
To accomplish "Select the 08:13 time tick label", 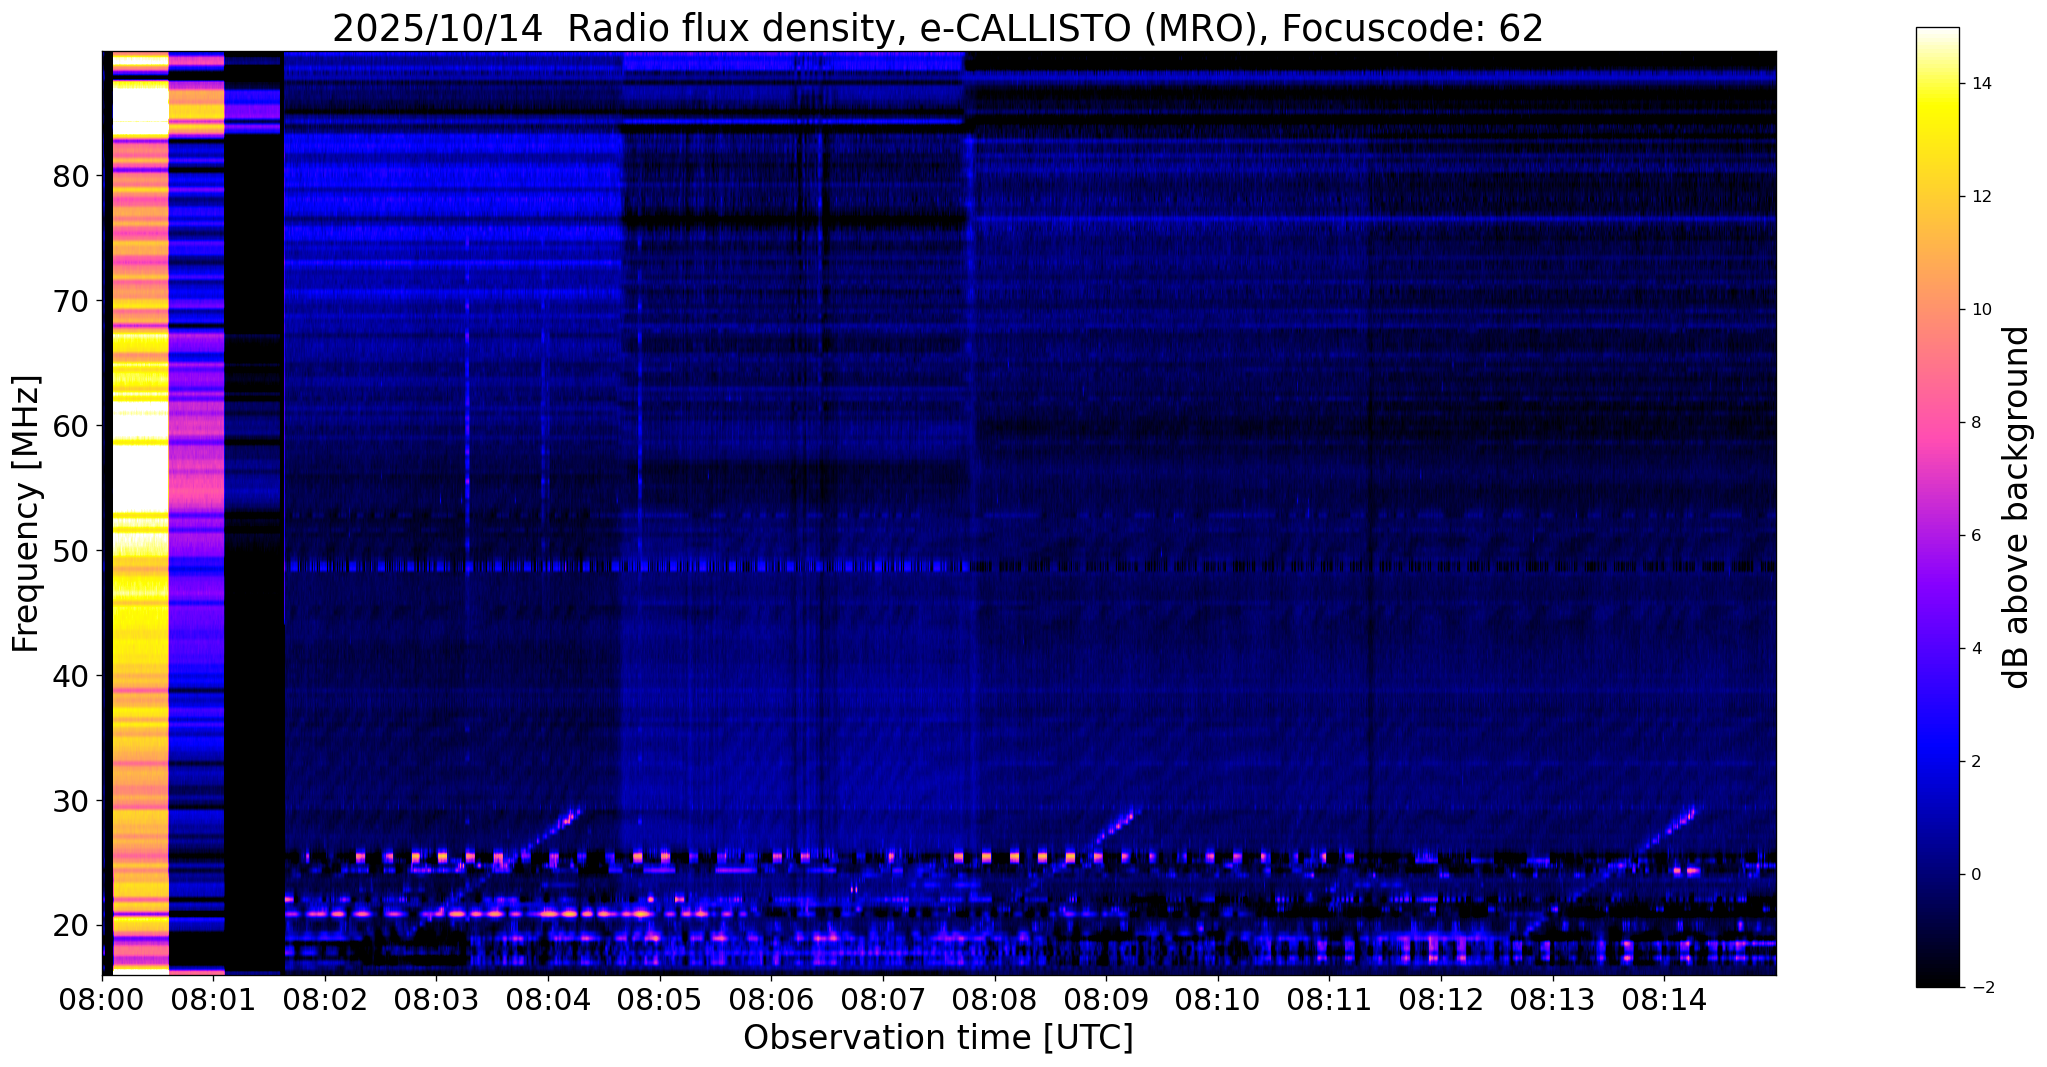I will pyautogui.click(x=1552, y=1000).
